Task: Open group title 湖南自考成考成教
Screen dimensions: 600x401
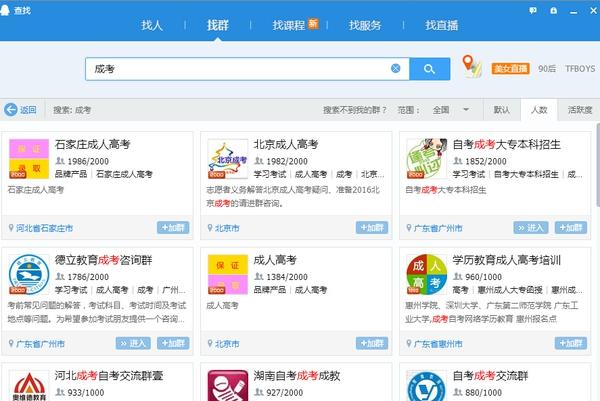Action: click(x=297, y=376)
